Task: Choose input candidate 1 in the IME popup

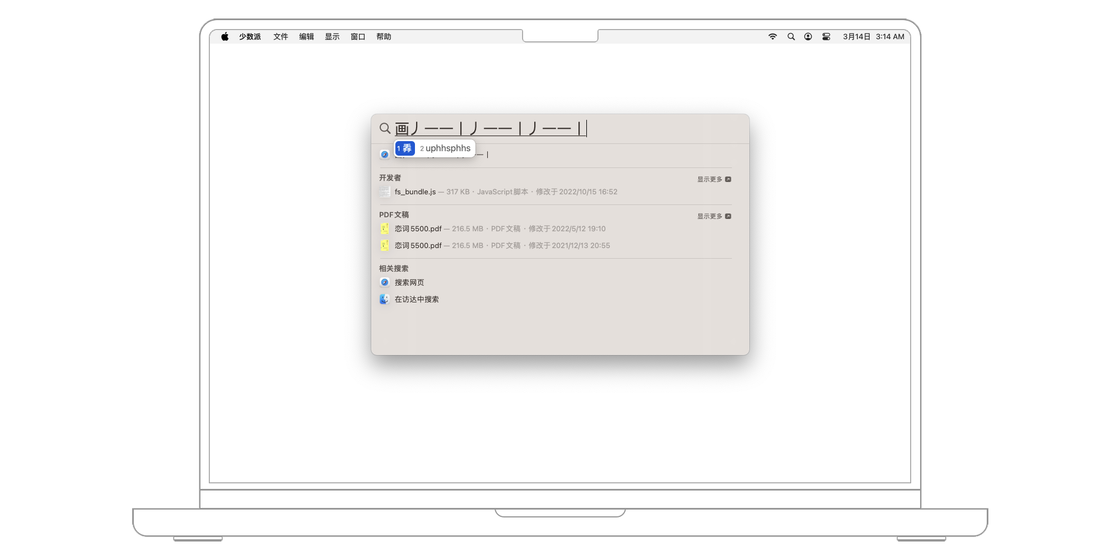Action: coord(405,148)
